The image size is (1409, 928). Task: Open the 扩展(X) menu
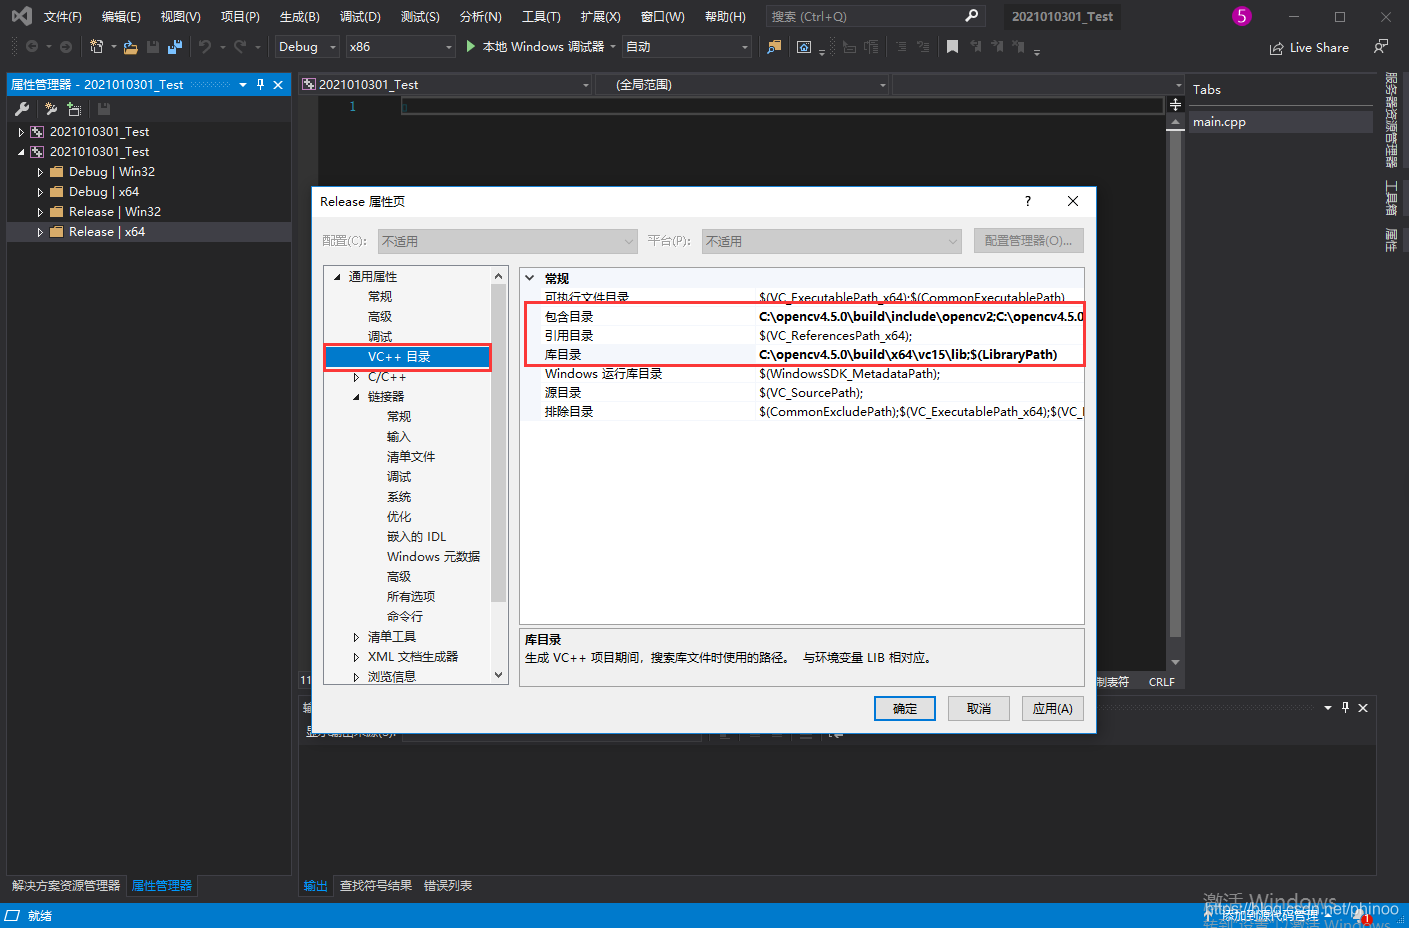click(x=600, y=16)
